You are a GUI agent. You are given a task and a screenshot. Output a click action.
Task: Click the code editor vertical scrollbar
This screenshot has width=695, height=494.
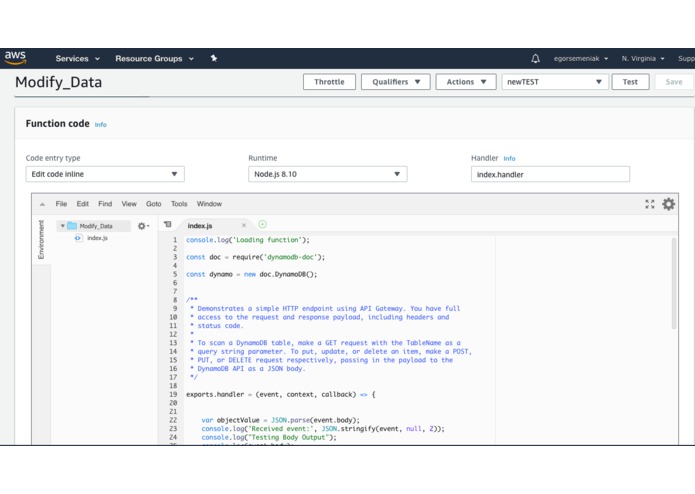(x=674, y=284)
